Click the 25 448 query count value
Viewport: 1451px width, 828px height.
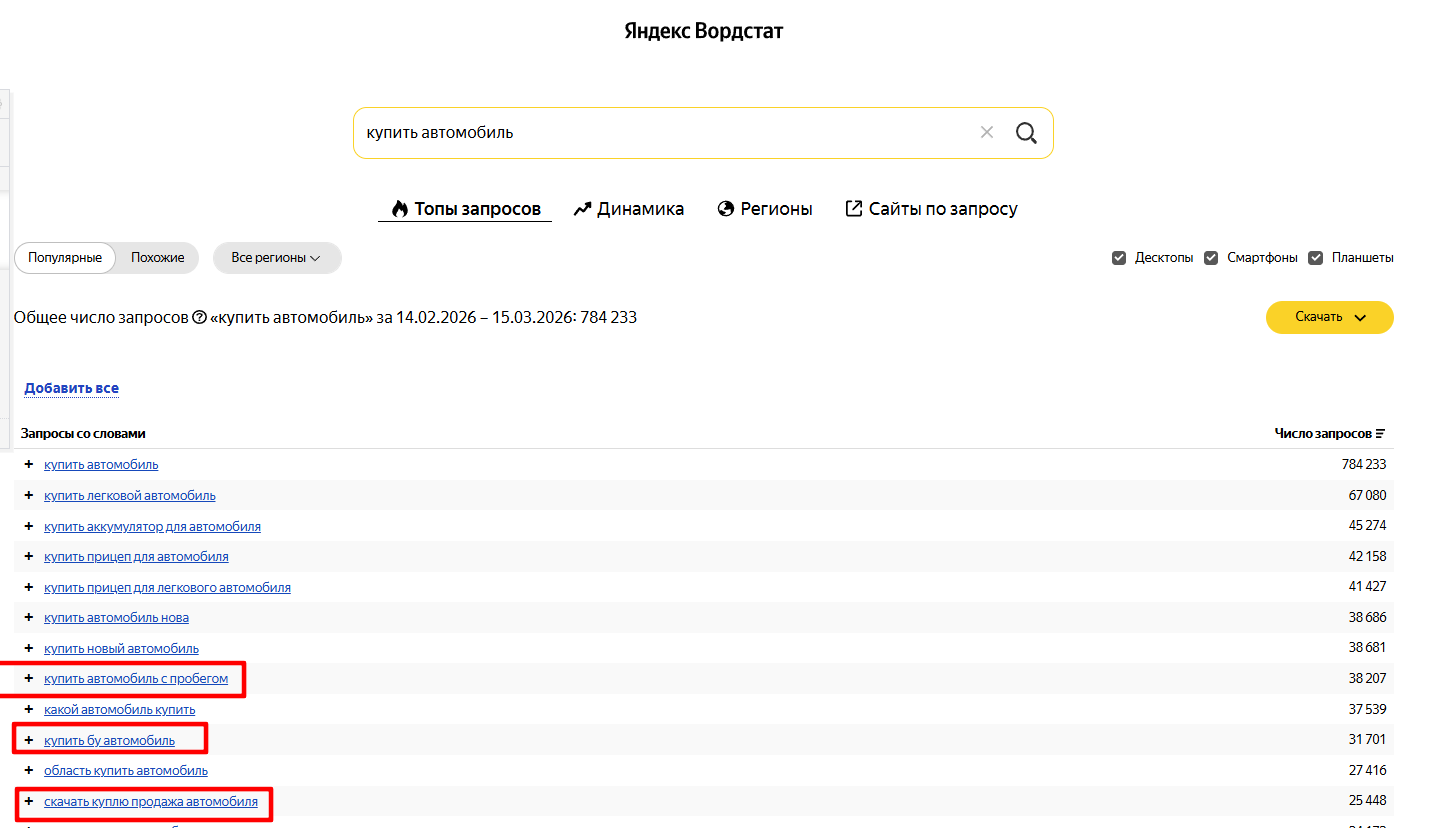point(1367,801)
